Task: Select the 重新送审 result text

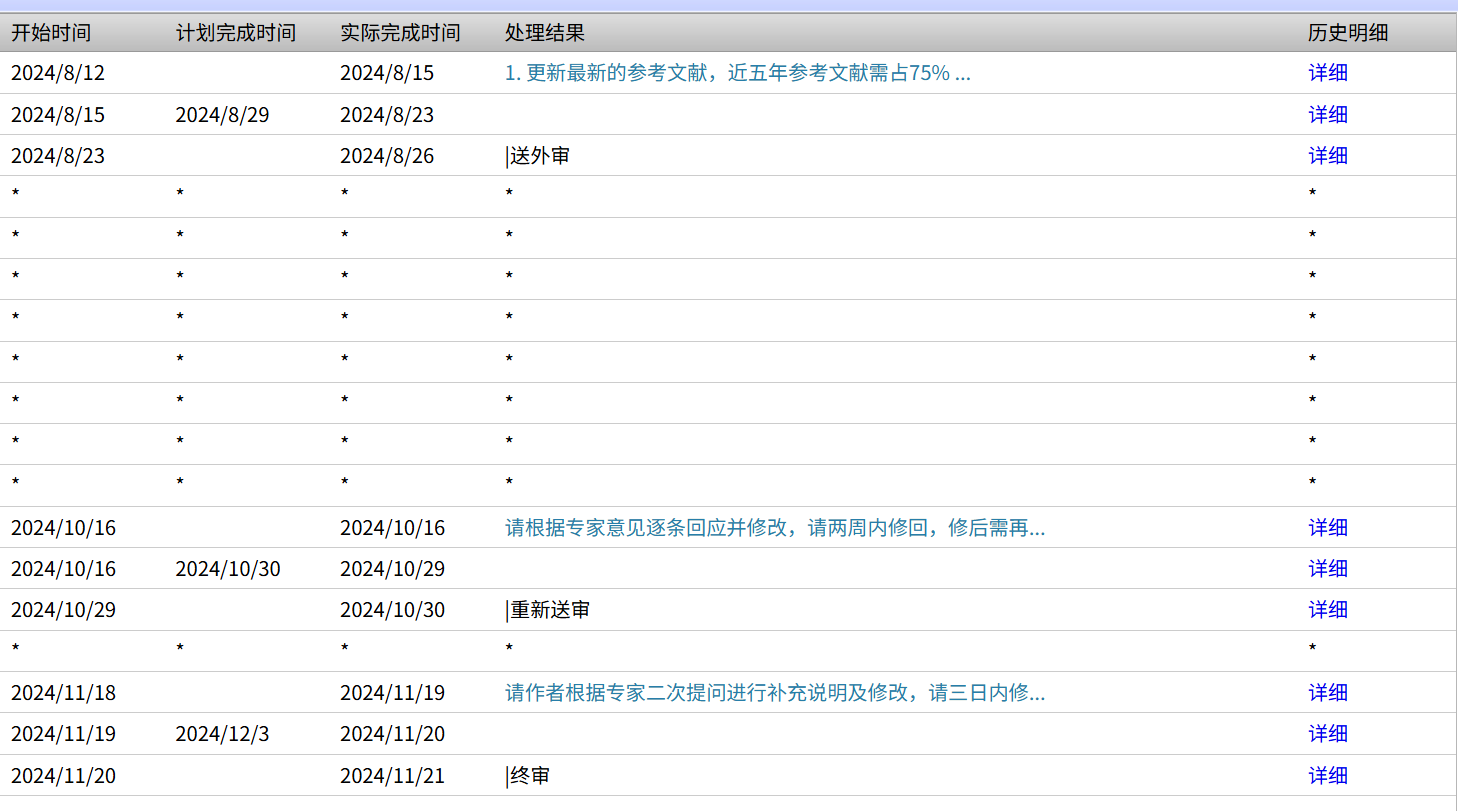Action: pyautogui.click(x=550, y=610)
